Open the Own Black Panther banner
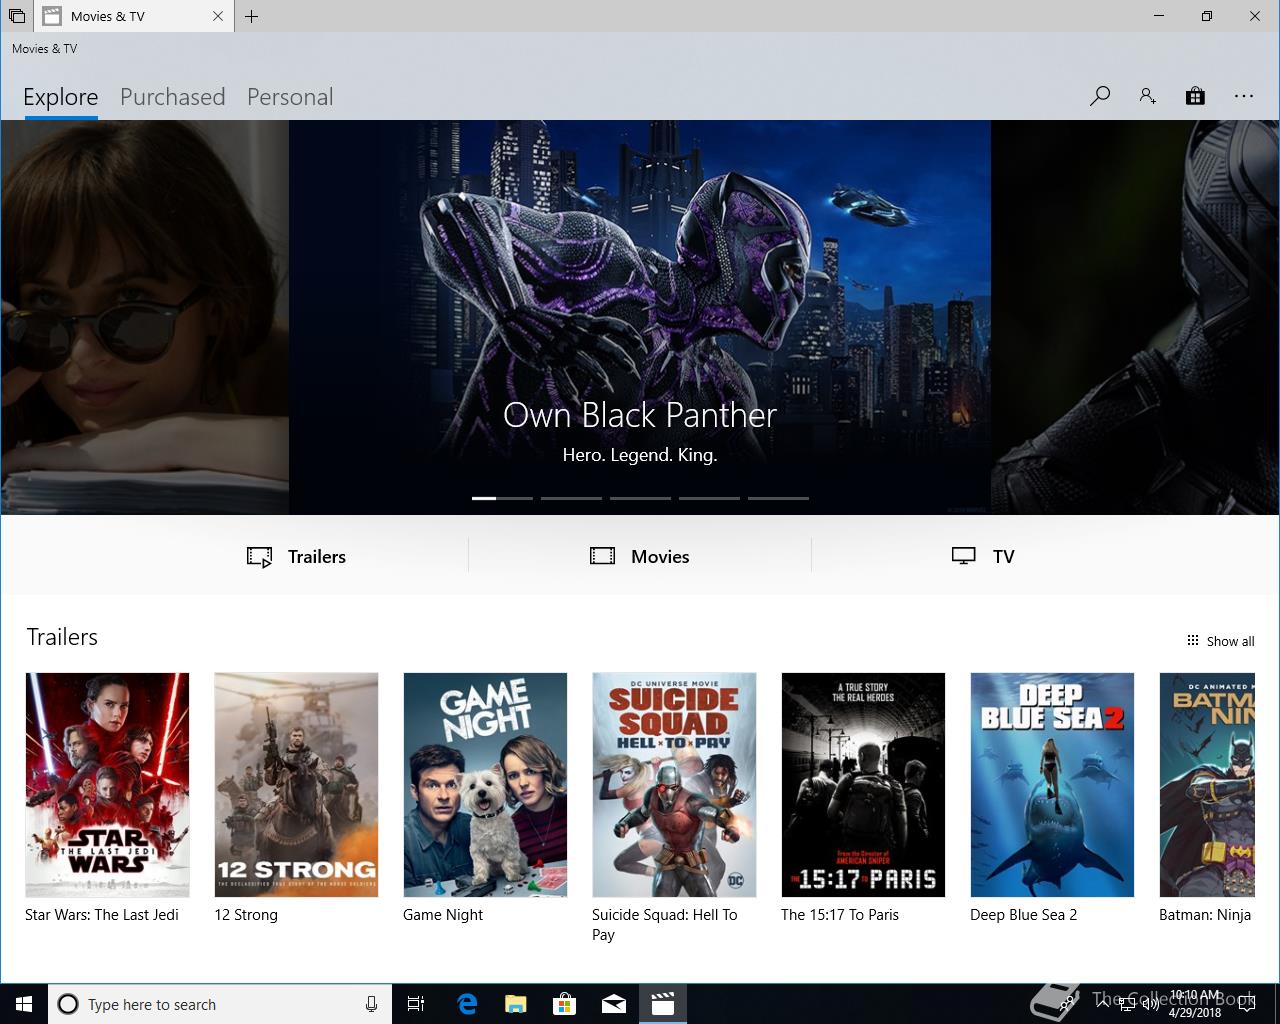This screenshot has height=1024, width=1280. point(640,317)
